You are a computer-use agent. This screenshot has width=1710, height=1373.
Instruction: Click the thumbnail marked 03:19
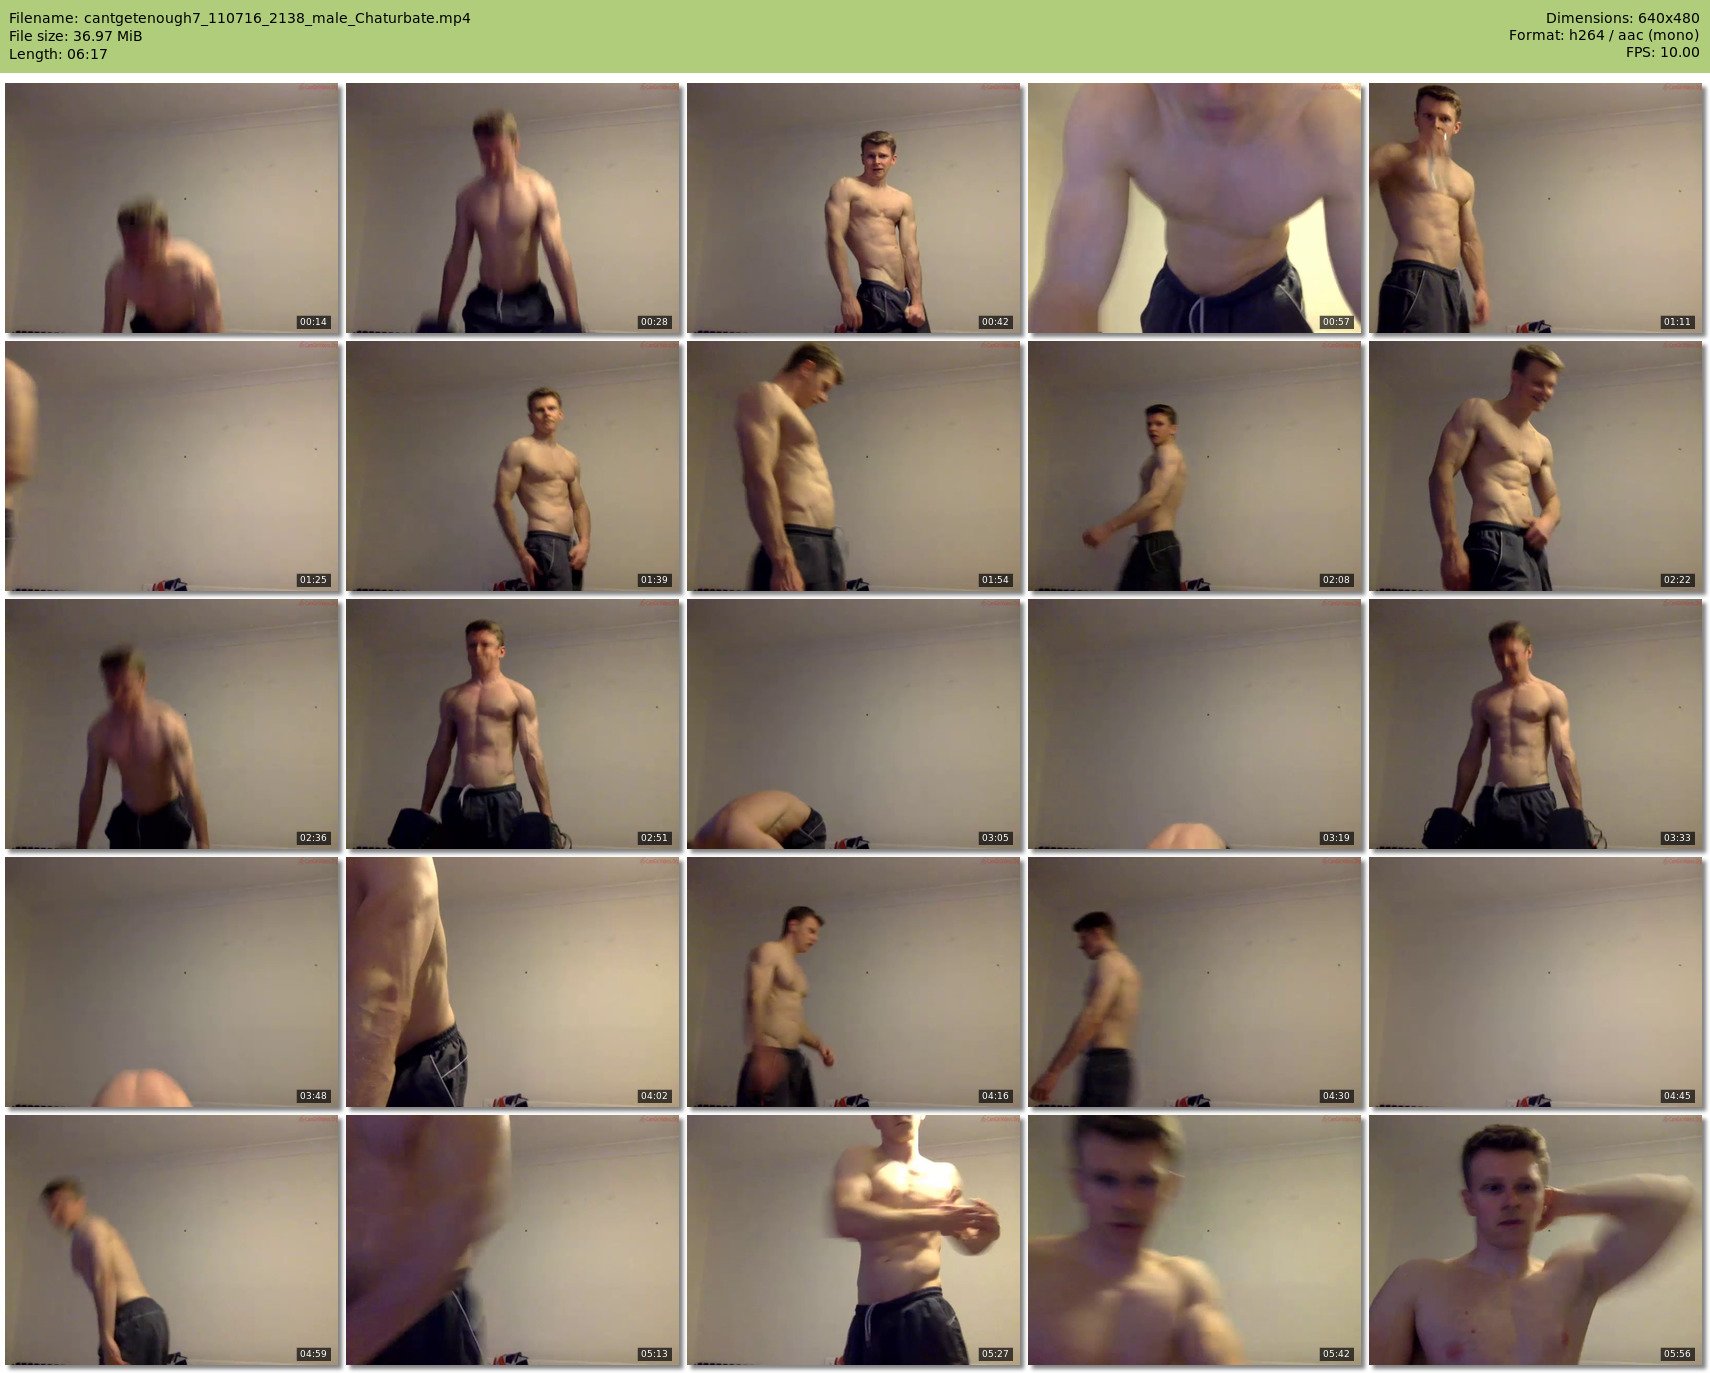click(x=1195, y=724)
